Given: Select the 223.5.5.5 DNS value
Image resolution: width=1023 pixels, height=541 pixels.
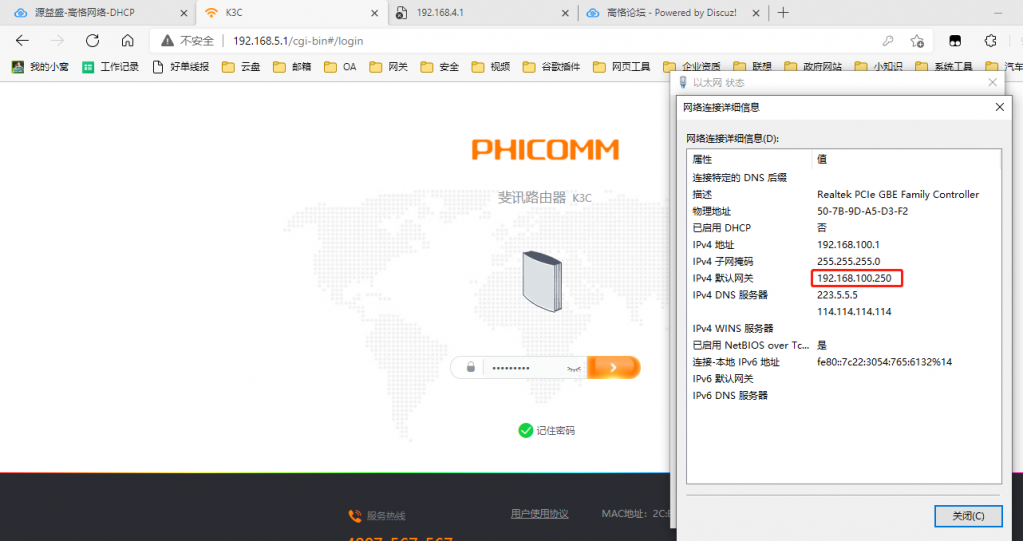Looking at the screenshot, I should pyautogui.click(x=837, y=295).
